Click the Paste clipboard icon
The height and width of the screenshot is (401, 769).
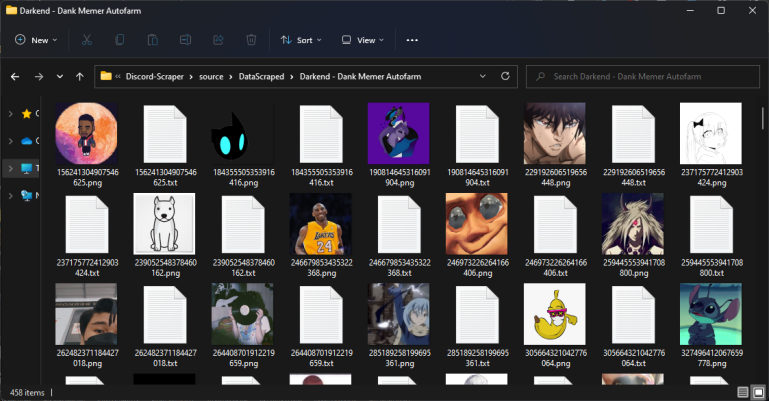[153, 40]
